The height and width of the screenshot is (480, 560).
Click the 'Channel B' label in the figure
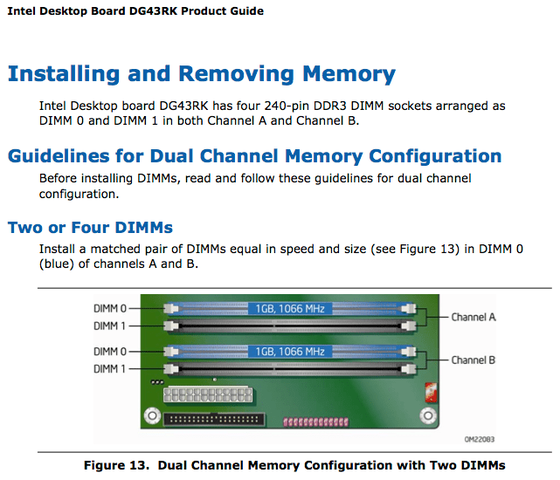coord(473,360)
